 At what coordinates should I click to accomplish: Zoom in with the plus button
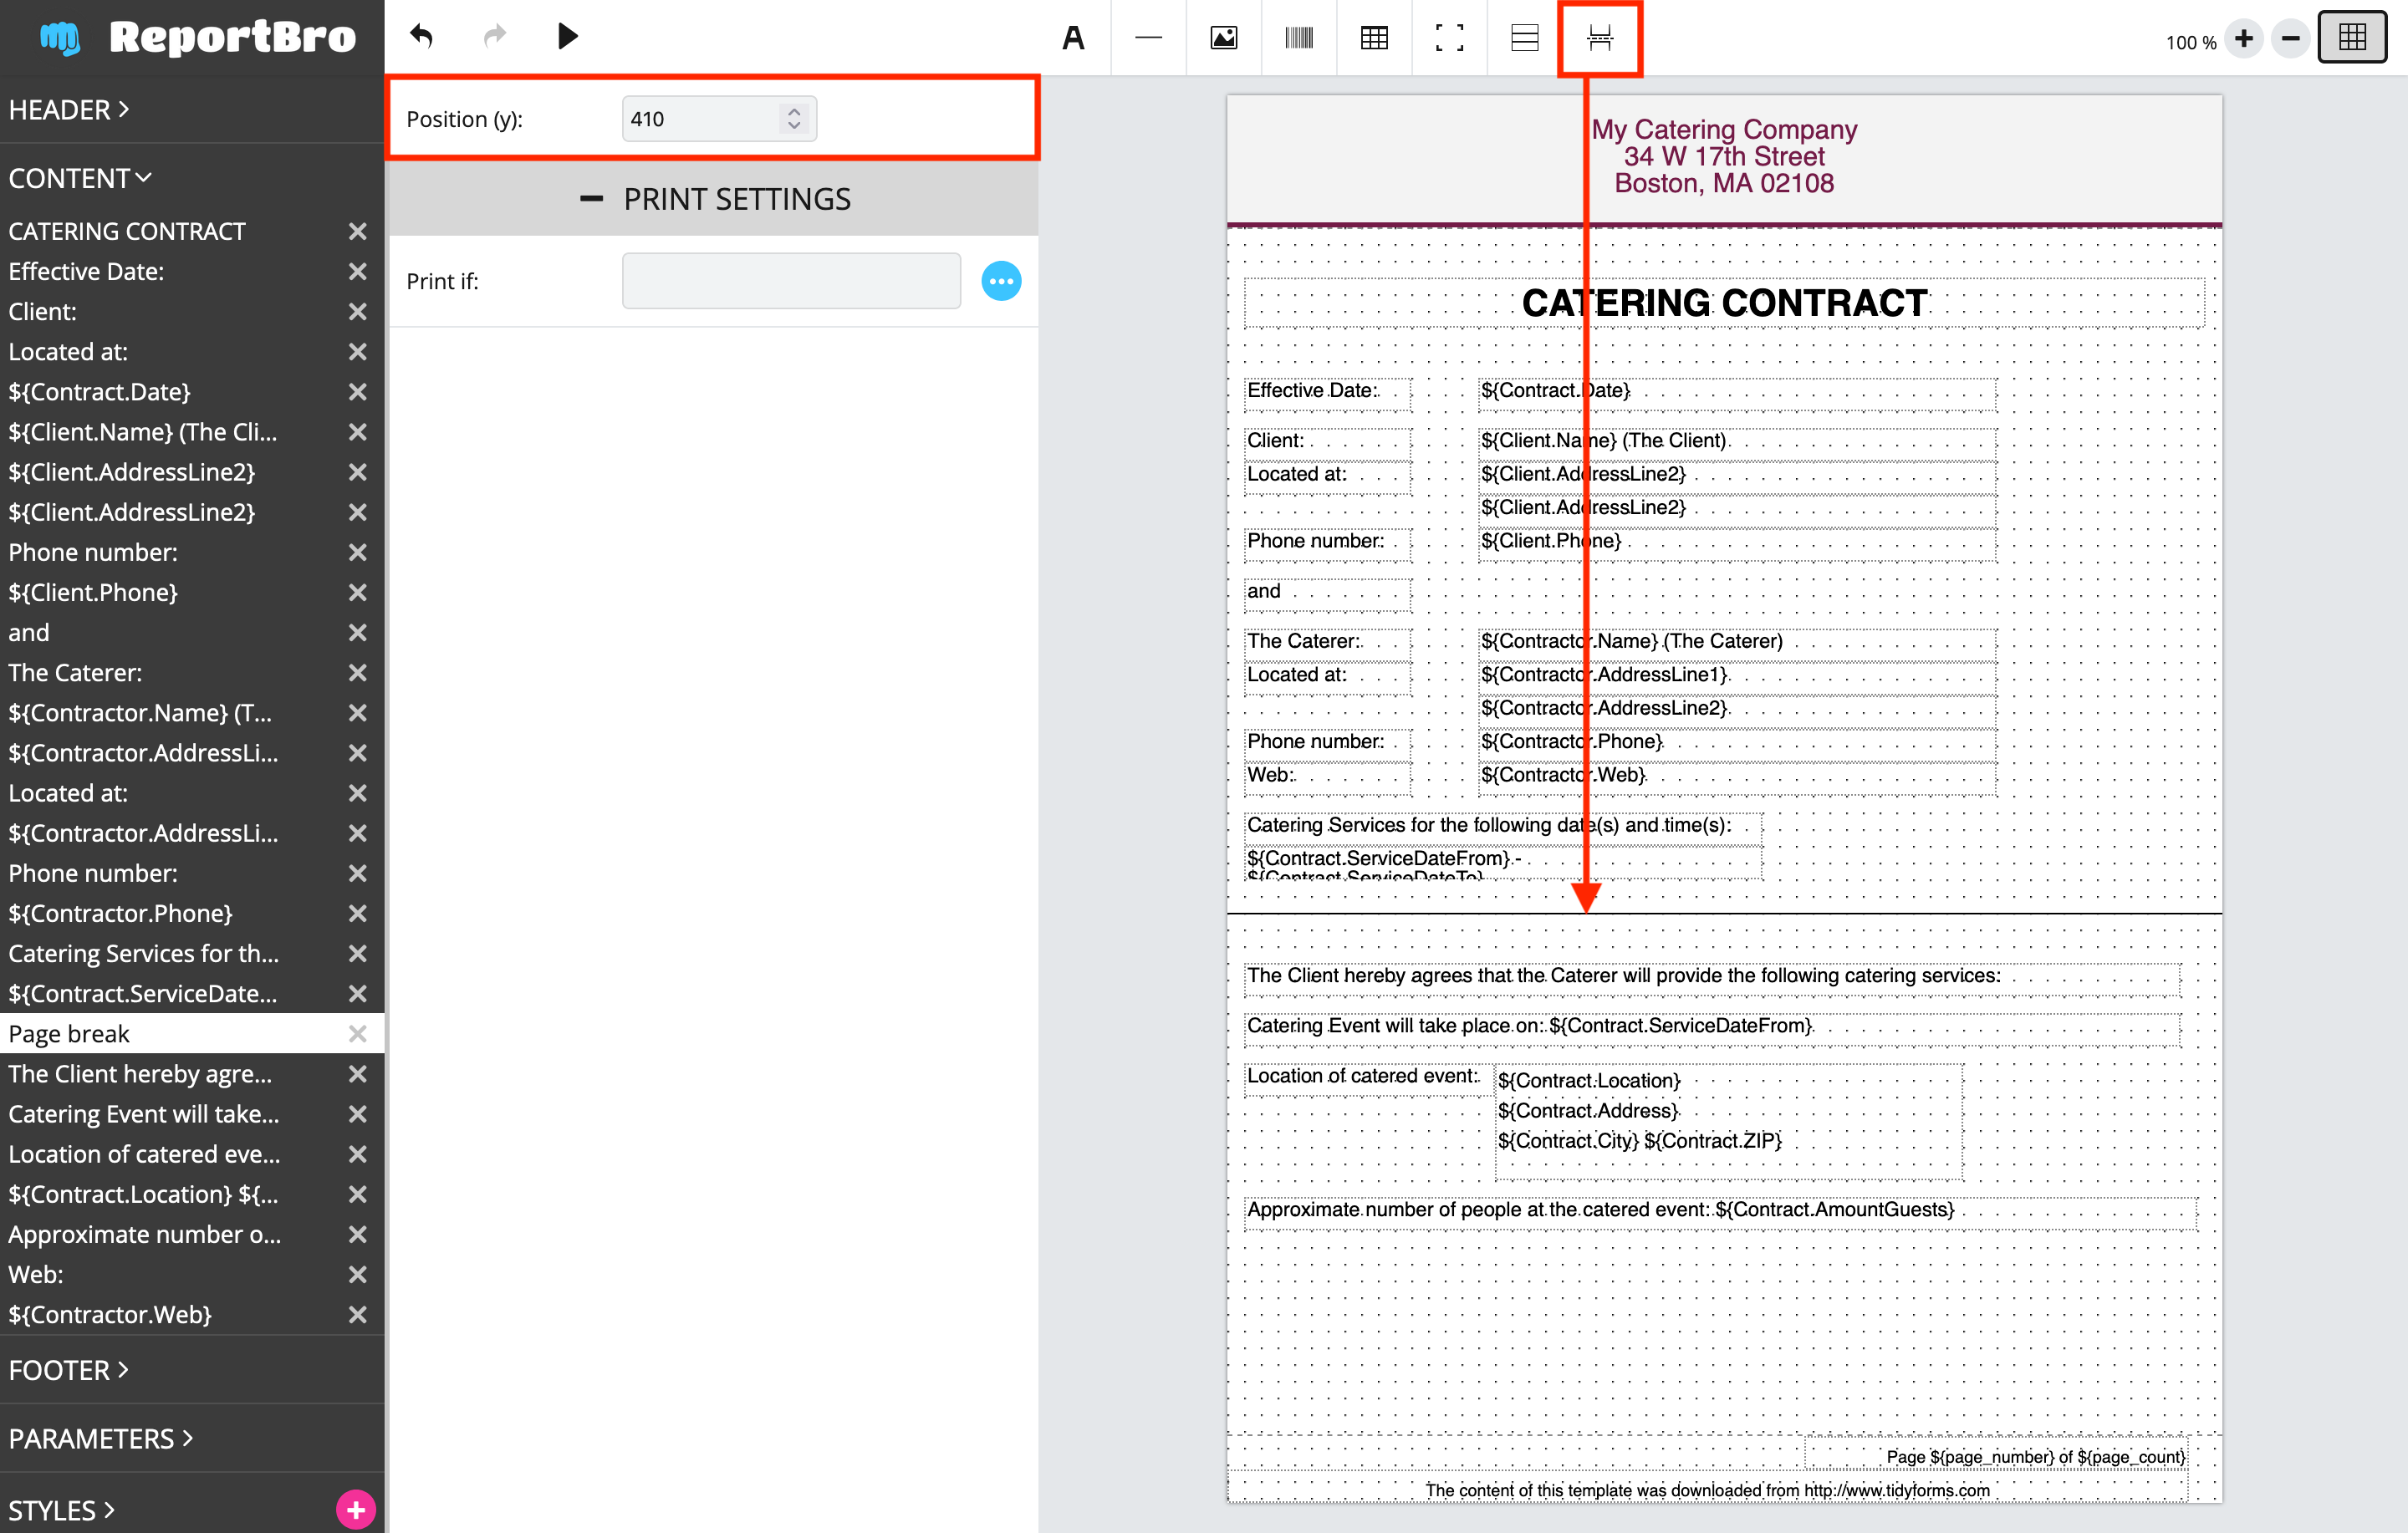click(2244, 39)
